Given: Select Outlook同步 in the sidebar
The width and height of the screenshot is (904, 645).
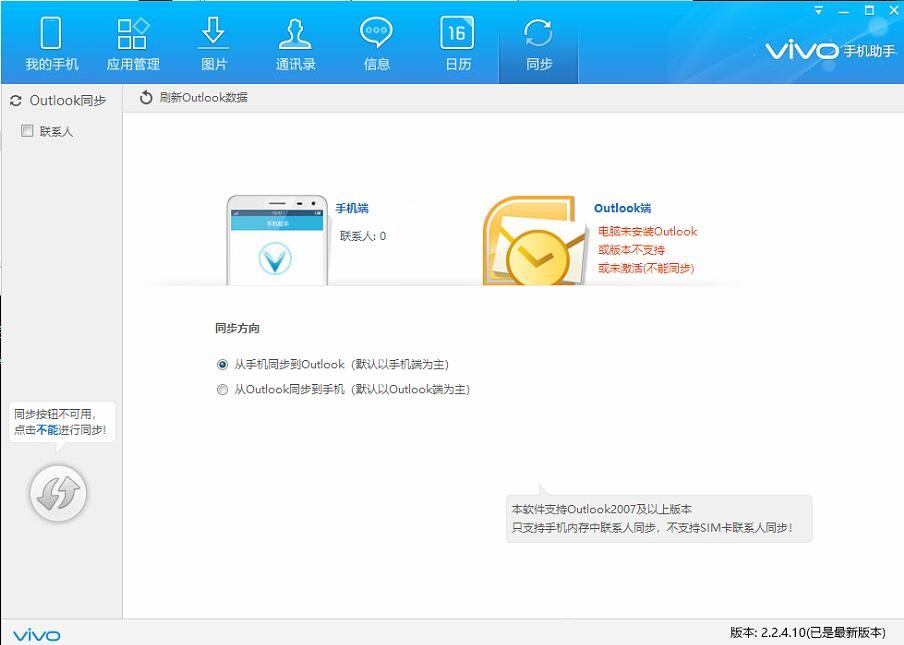Looking at the screenshot, I should (x=59, y=100).
